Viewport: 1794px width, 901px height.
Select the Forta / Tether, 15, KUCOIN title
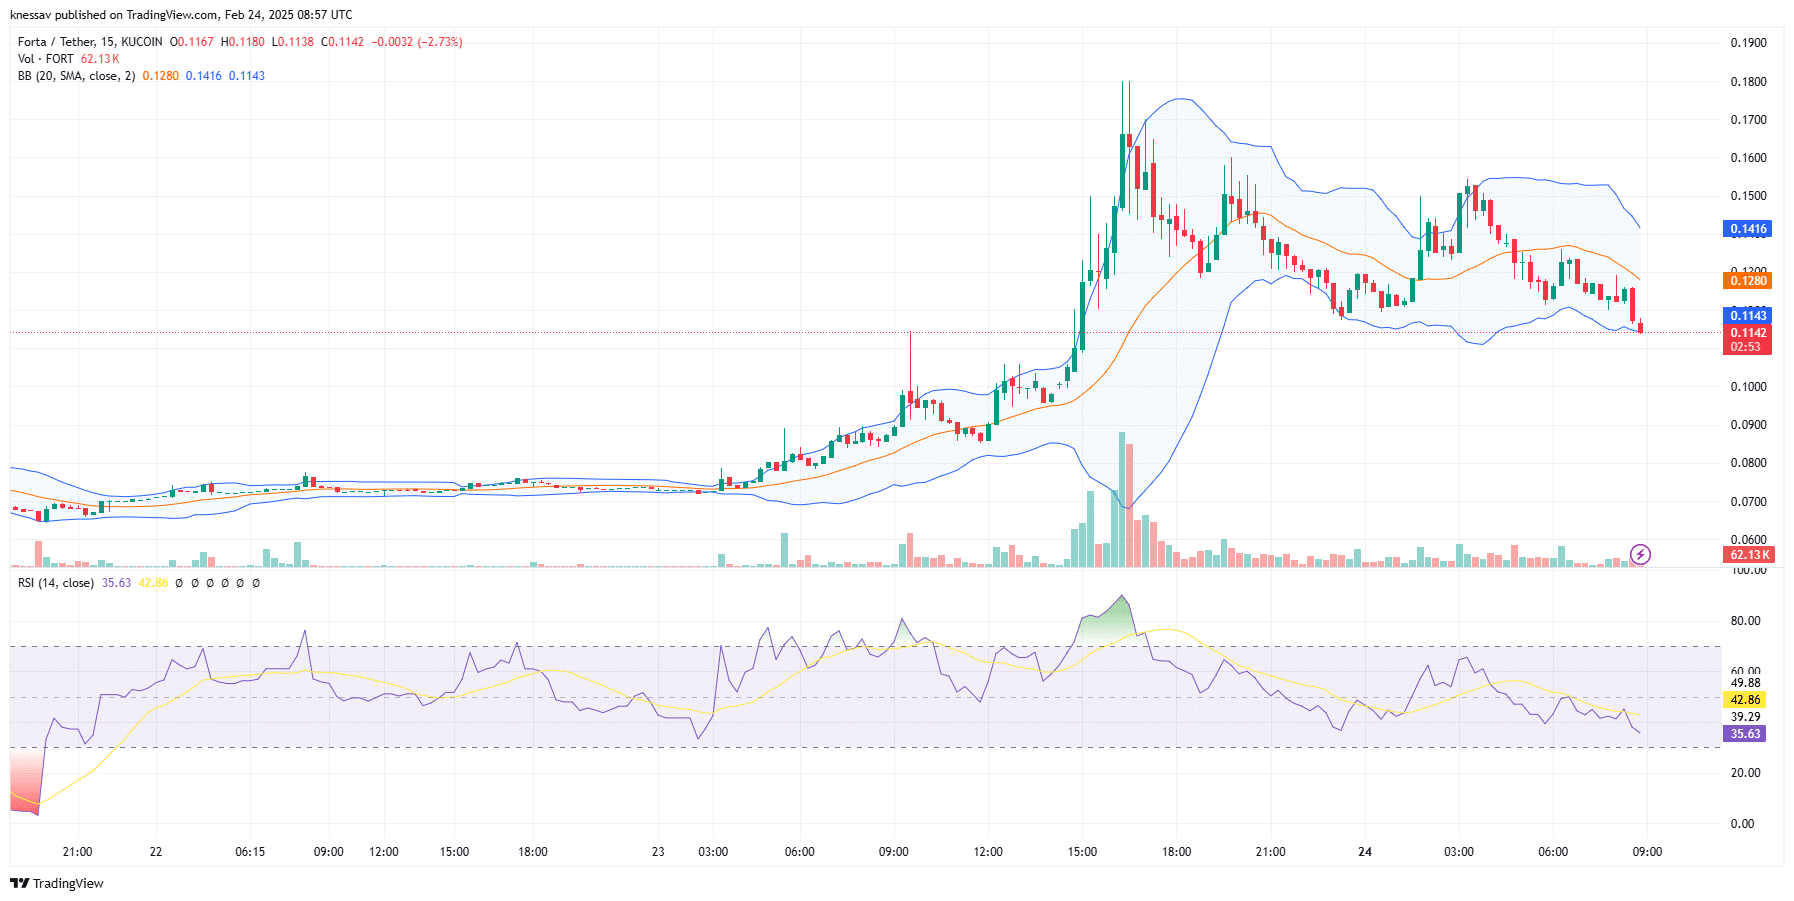point(90,42)
